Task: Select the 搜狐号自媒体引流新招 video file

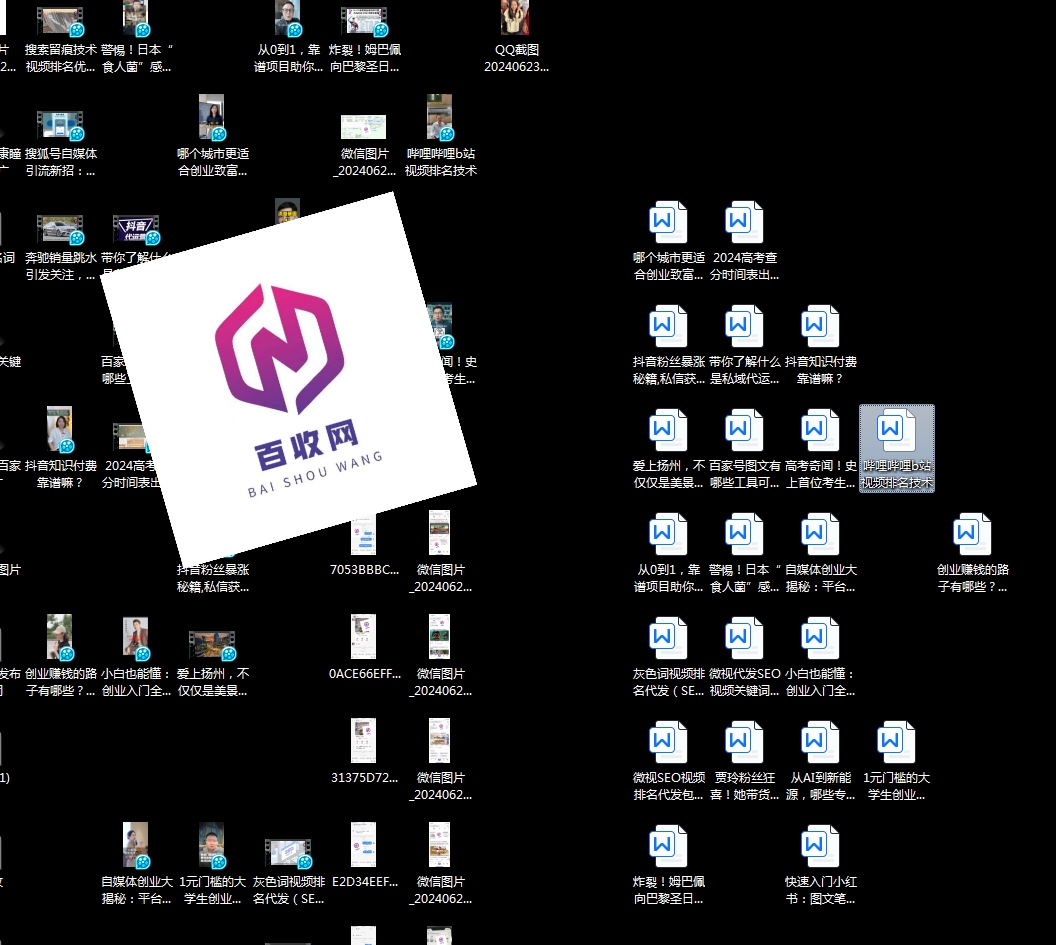Action: [61, 143]
